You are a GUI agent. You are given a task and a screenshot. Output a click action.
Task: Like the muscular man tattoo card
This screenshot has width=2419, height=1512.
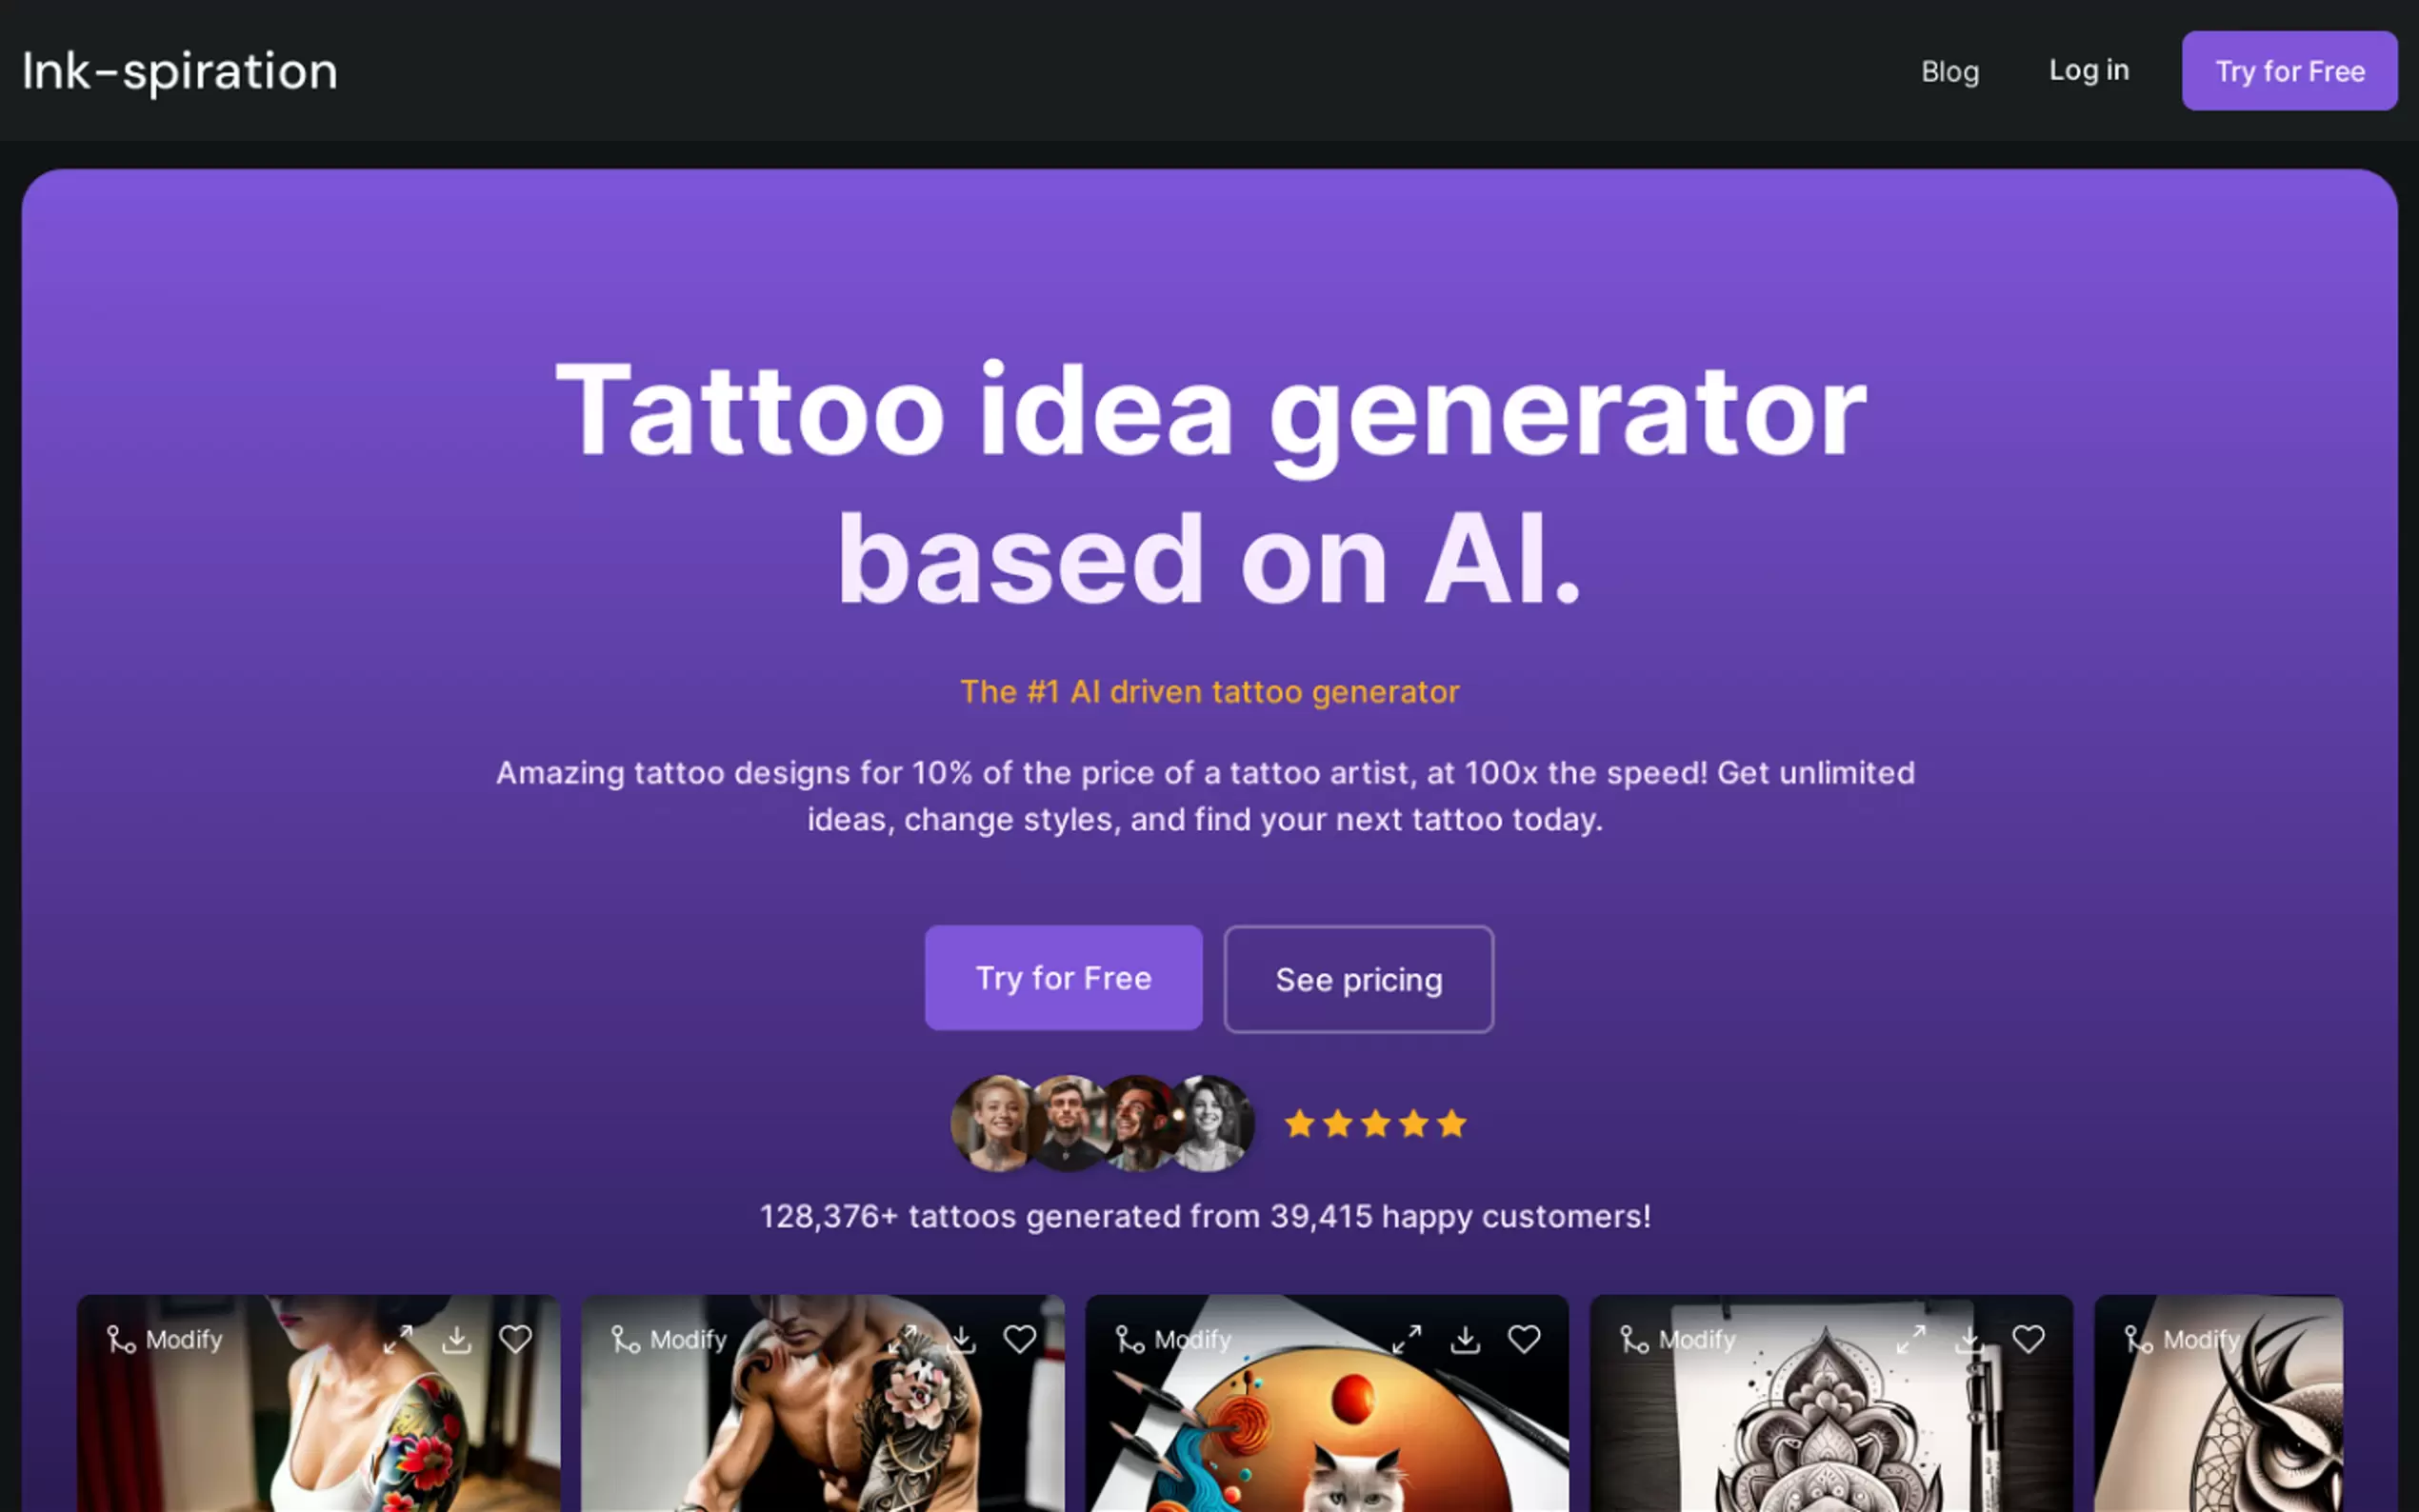(x=1019, y=1338)
